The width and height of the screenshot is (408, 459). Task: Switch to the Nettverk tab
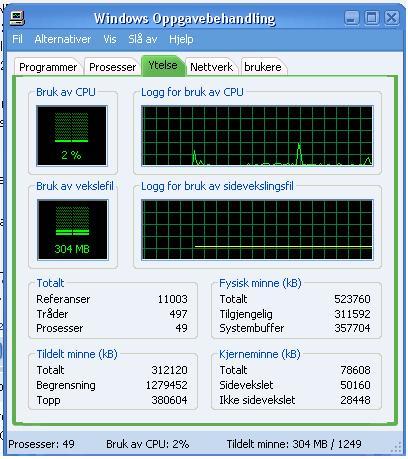pos(211,67)
